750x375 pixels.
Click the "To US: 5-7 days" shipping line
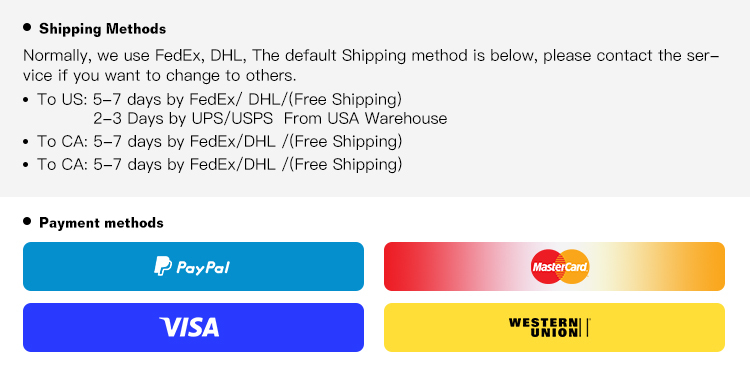coord(220,99)
